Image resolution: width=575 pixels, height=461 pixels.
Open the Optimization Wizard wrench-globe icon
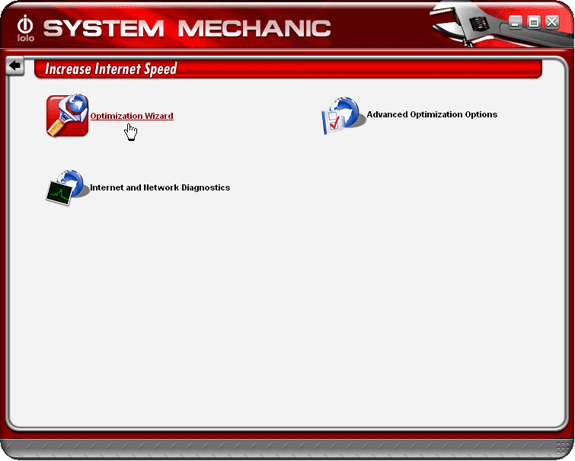[x=67, y=116]
